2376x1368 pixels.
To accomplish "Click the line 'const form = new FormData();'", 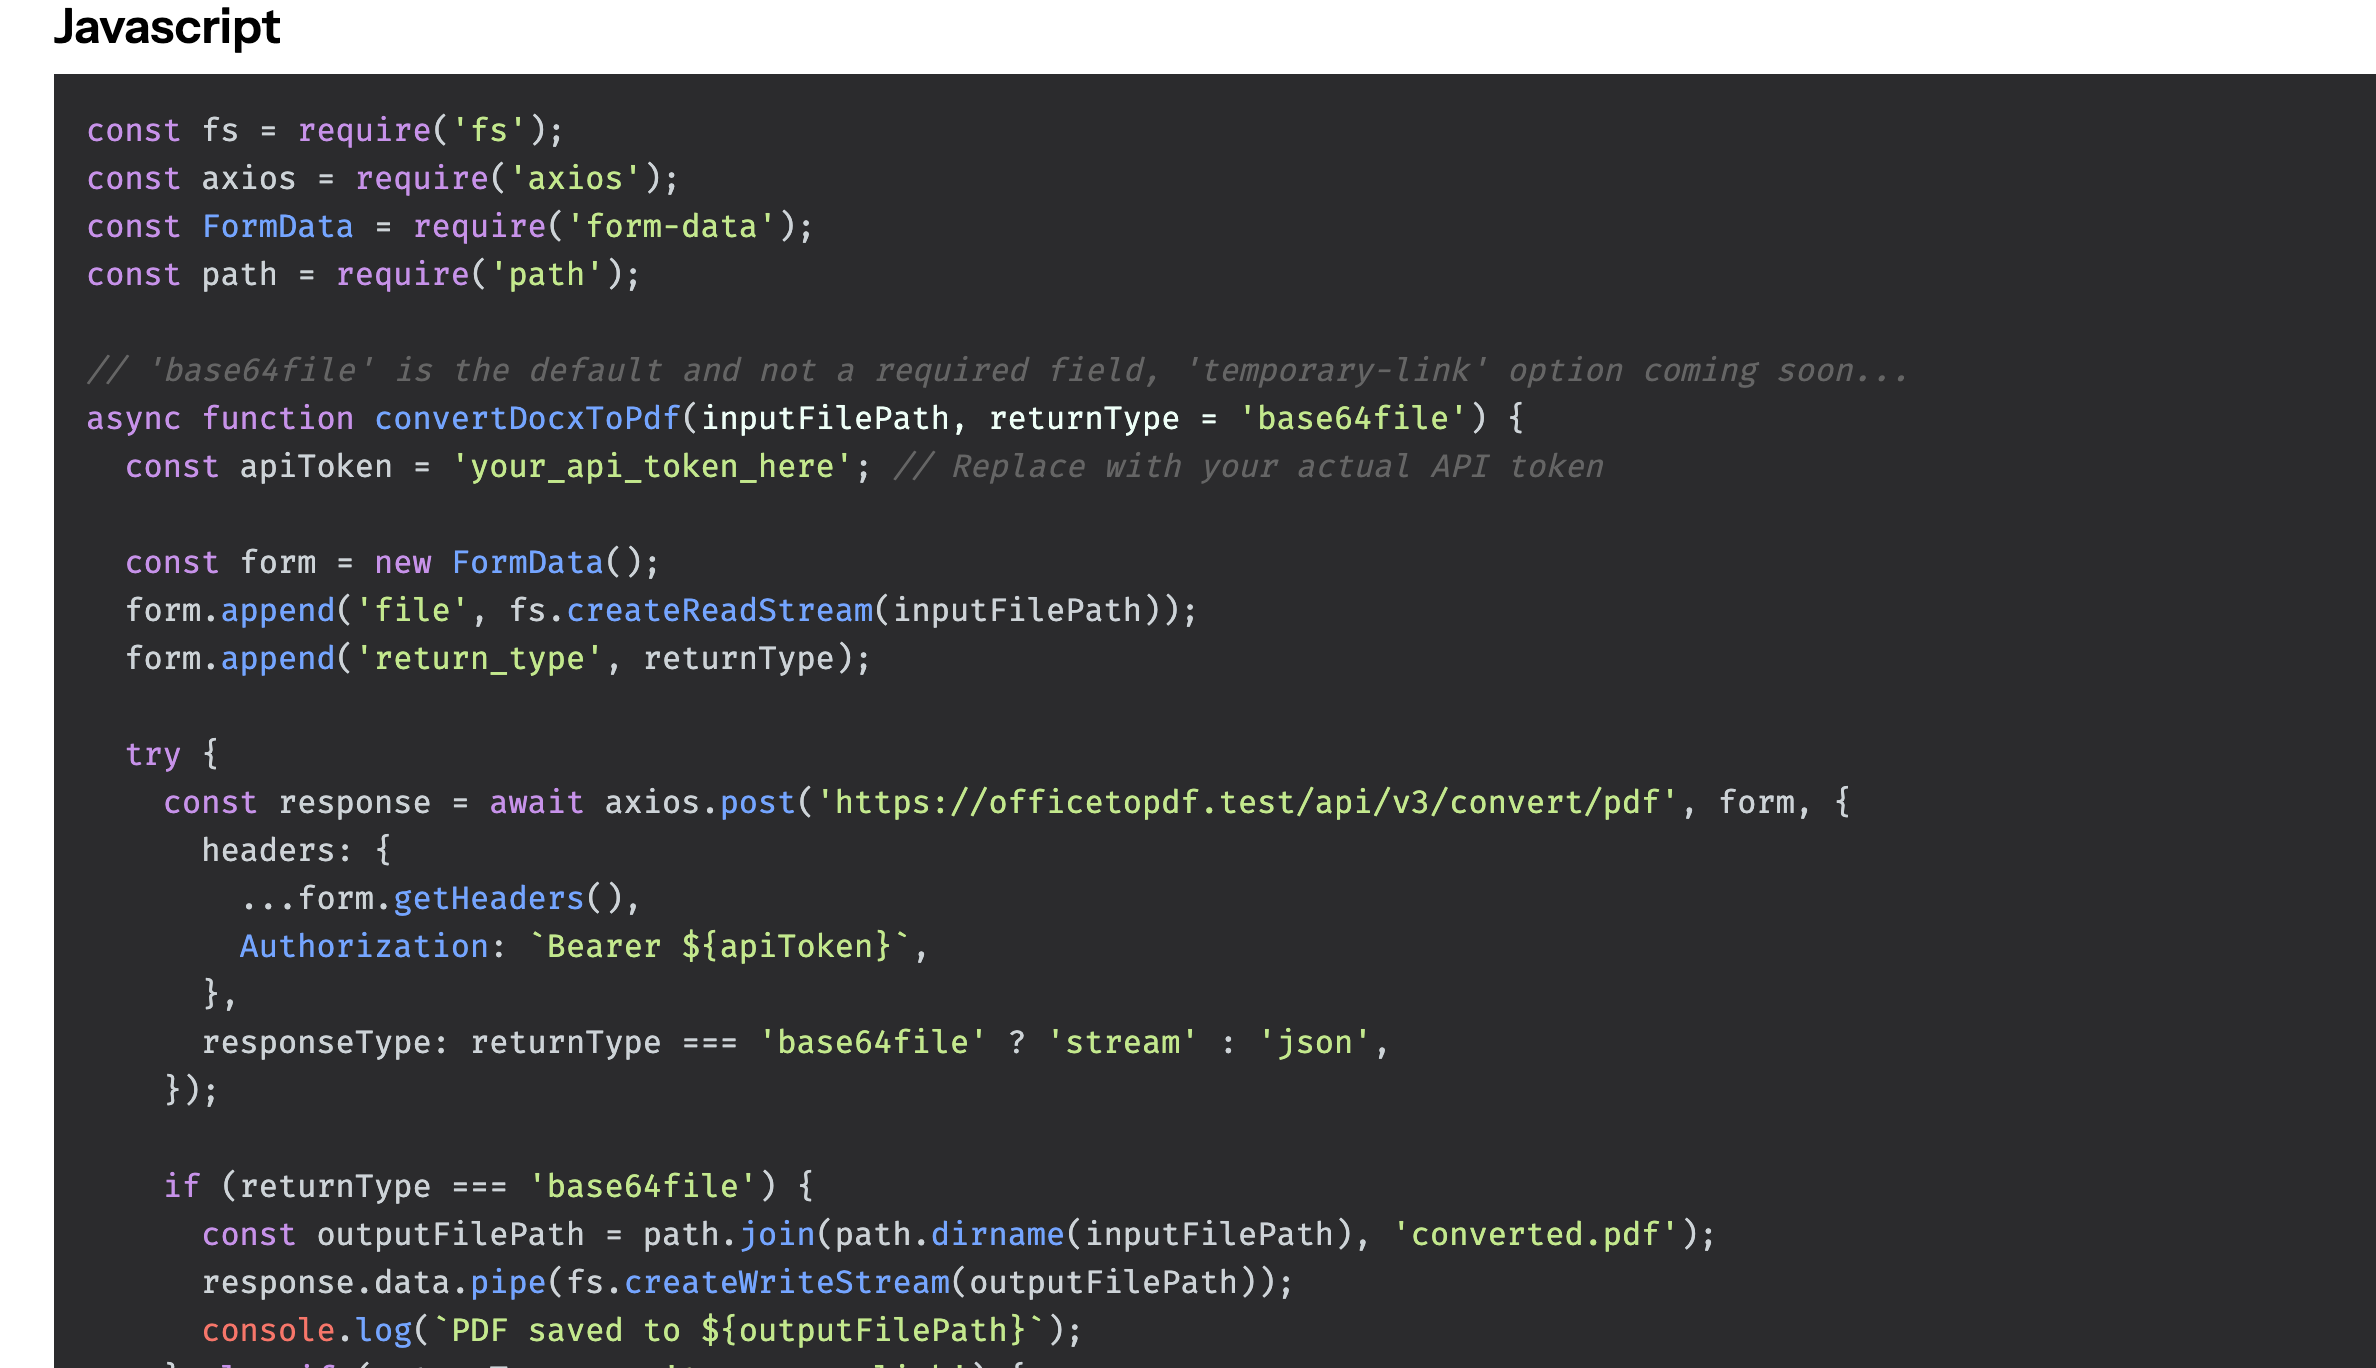I will (x=392, y=563).
